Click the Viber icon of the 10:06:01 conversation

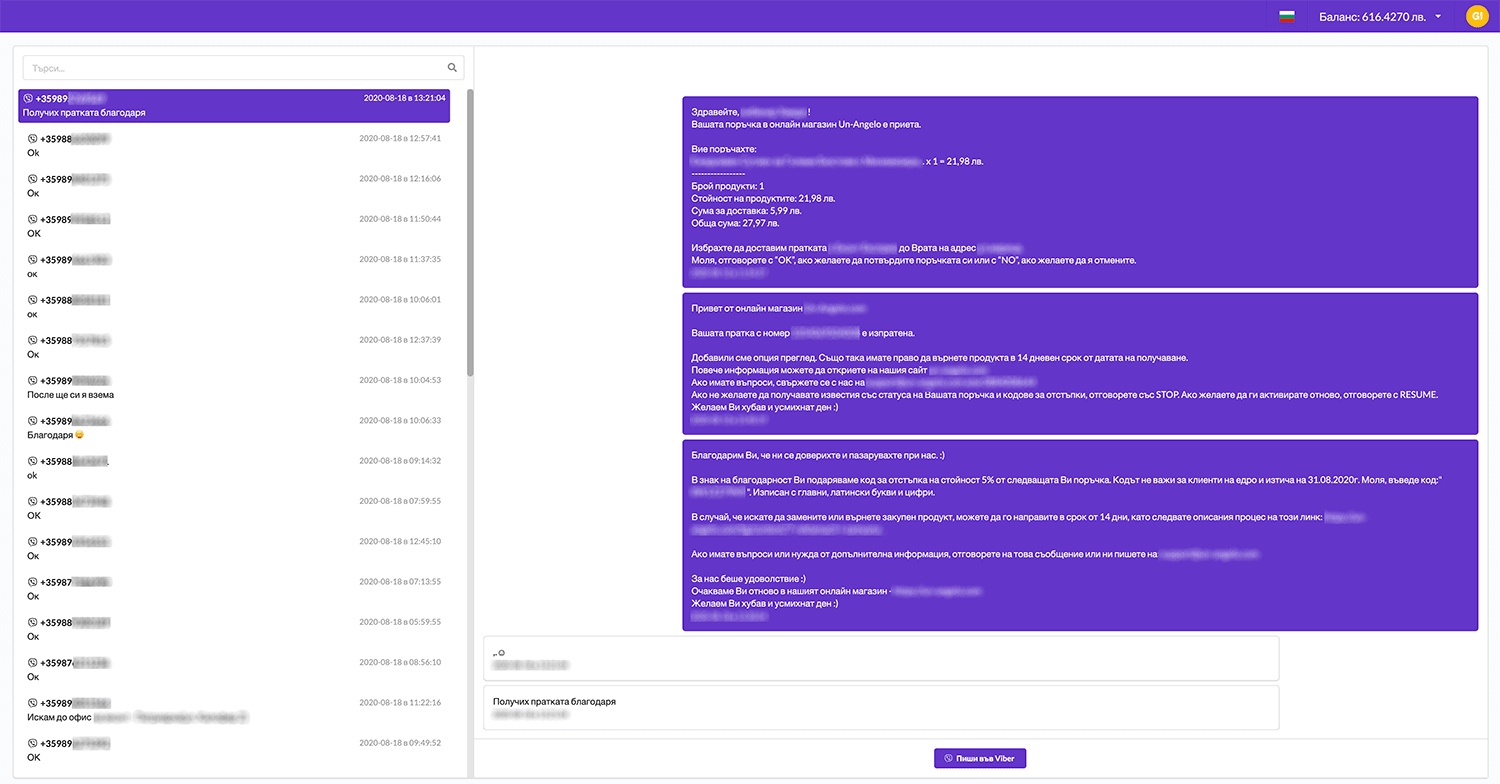(x=32, y=300)
